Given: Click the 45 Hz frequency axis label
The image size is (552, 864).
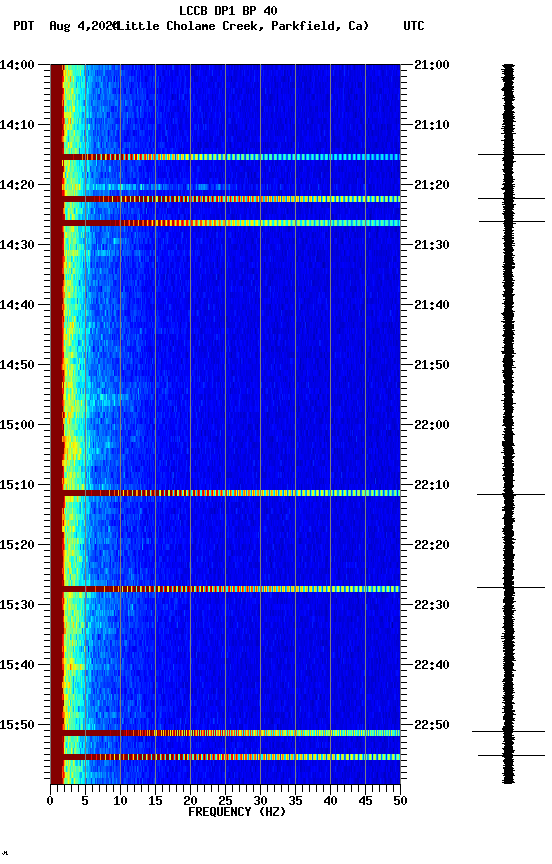Looking at the screenshot, I should 365,801.
